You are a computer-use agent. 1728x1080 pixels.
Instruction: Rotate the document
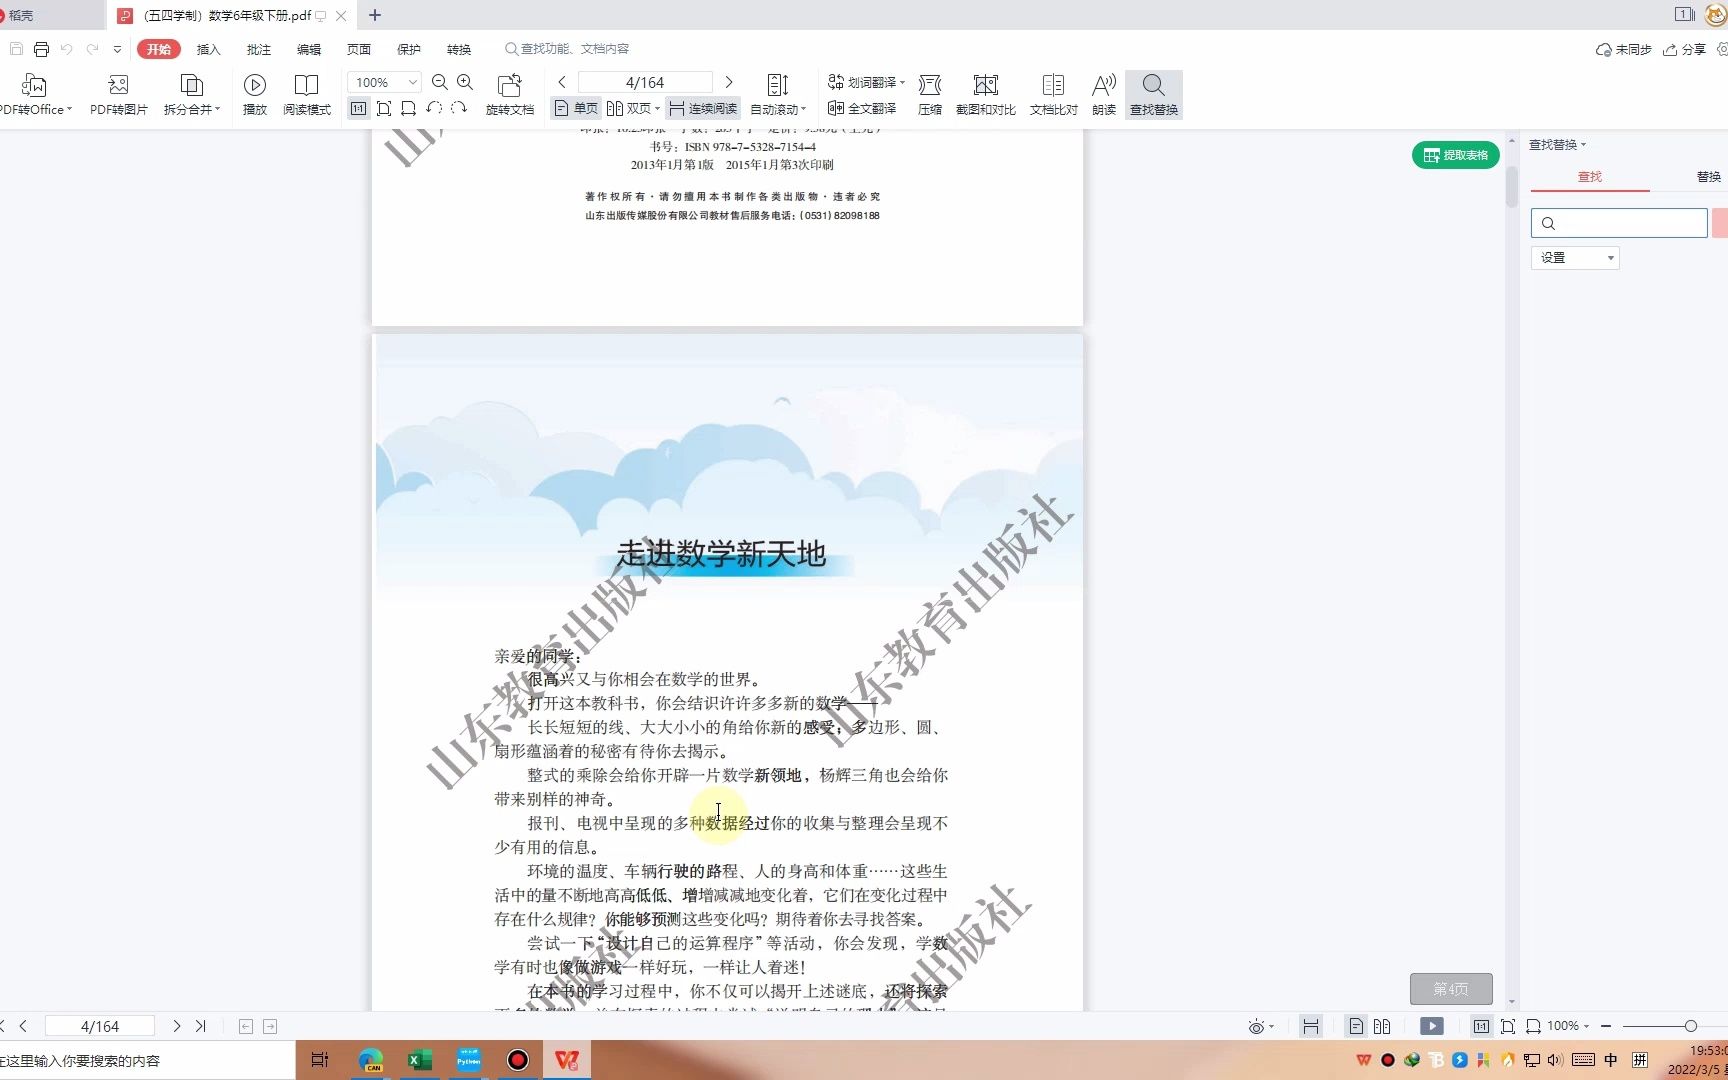point(510,95)
